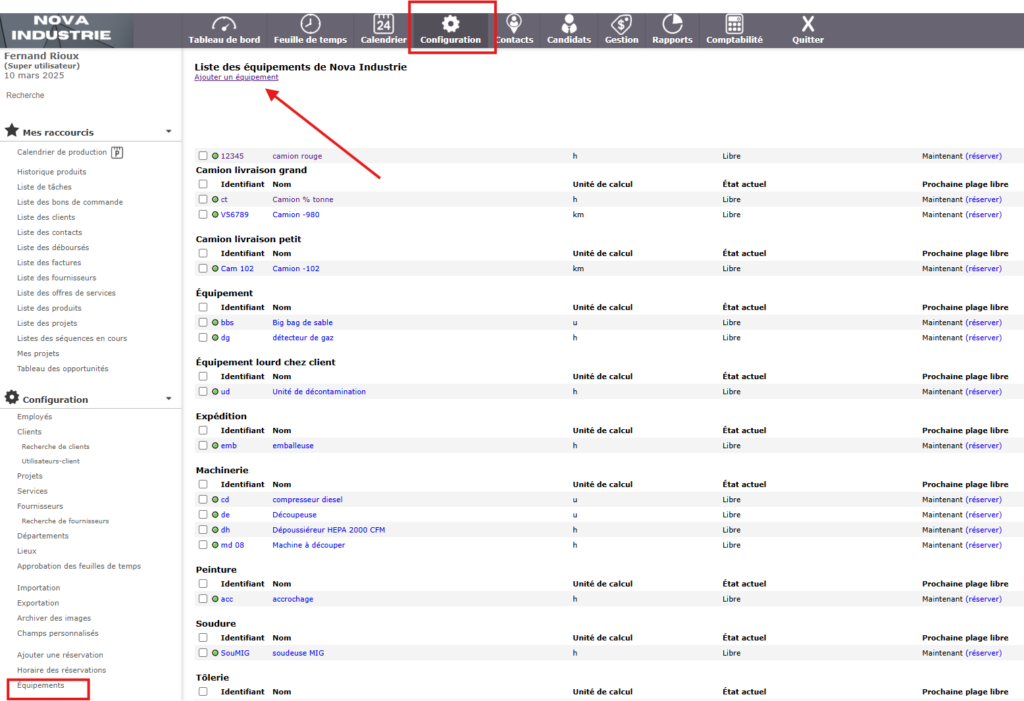Open the Unité de décontamination equipment link
This screenshot has width=1024, height=701.
point(319,392)
